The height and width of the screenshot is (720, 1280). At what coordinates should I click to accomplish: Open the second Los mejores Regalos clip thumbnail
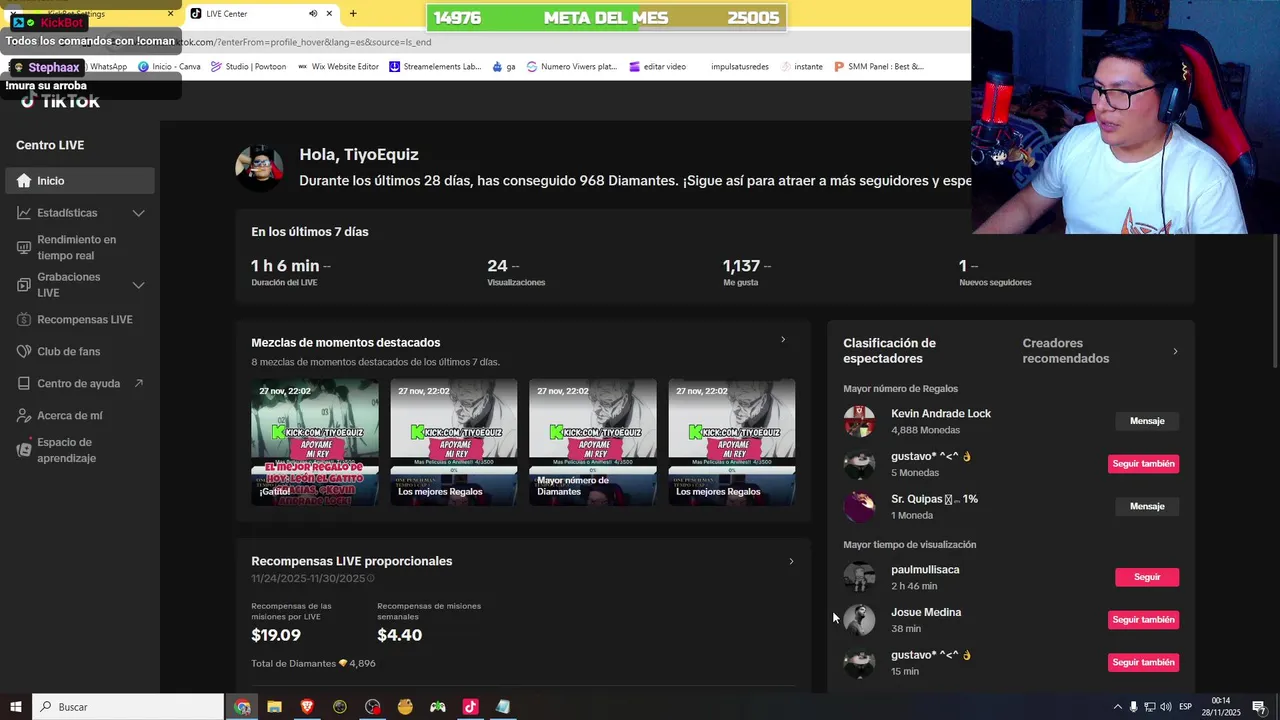coord(732,442)
